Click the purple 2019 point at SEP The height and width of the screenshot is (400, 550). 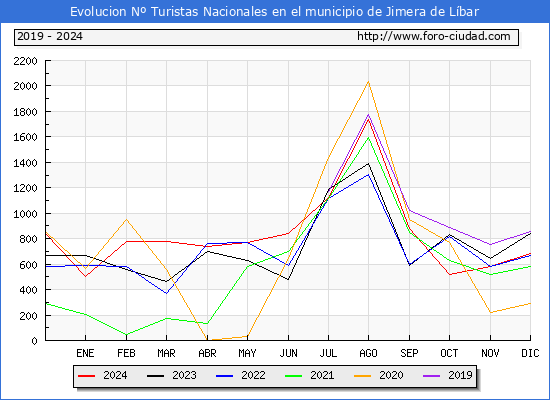click(409, 211)
